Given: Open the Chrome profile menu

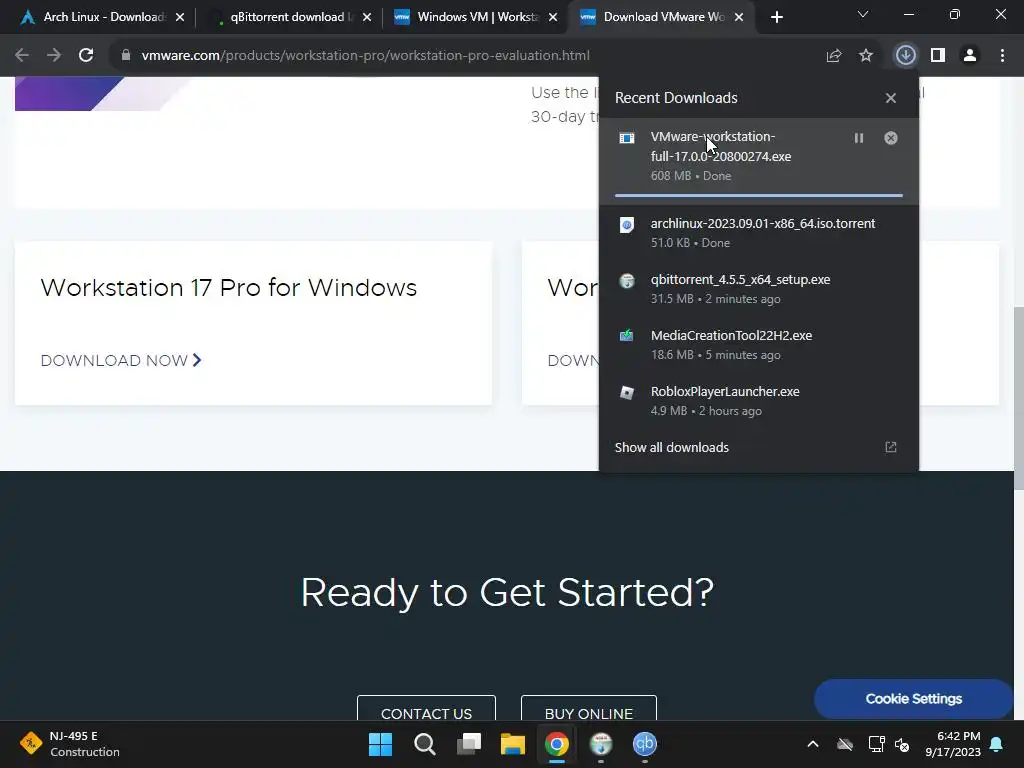Looking at the screenshot, I should pyautogui.click(x=970, y=55).
